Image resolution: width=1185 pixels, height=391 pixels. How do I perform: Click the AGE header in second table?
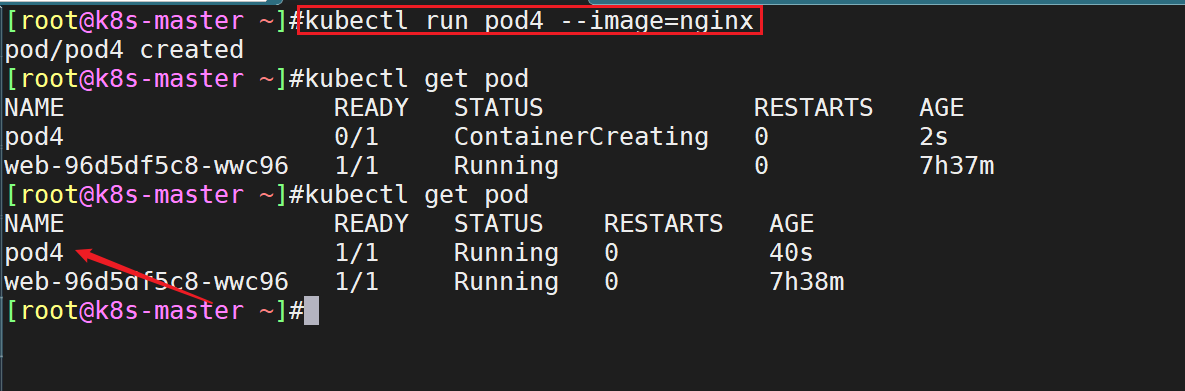(791, 224)
